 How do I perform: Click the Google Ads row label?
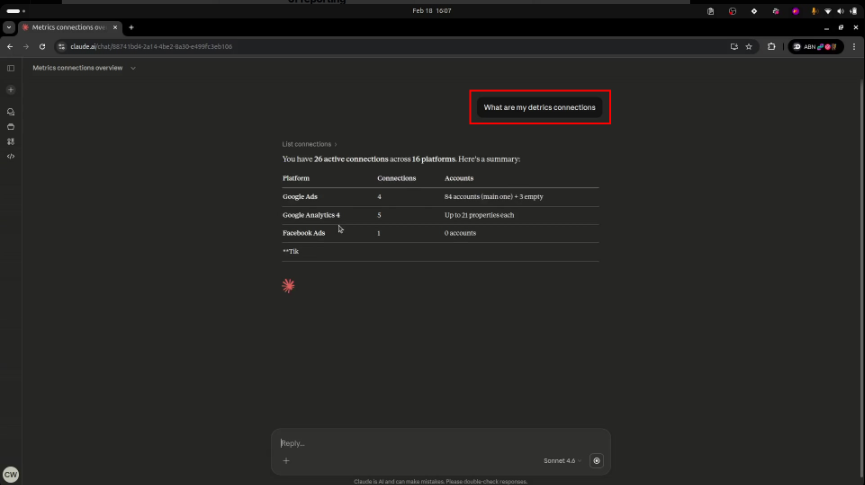tap(300, 196)
